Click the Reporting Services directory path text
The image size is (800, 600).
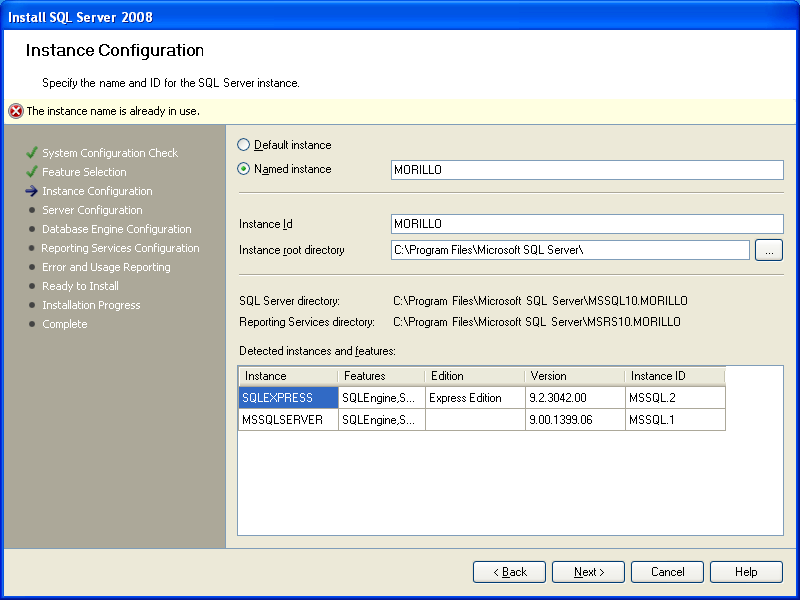click(537, 322)
